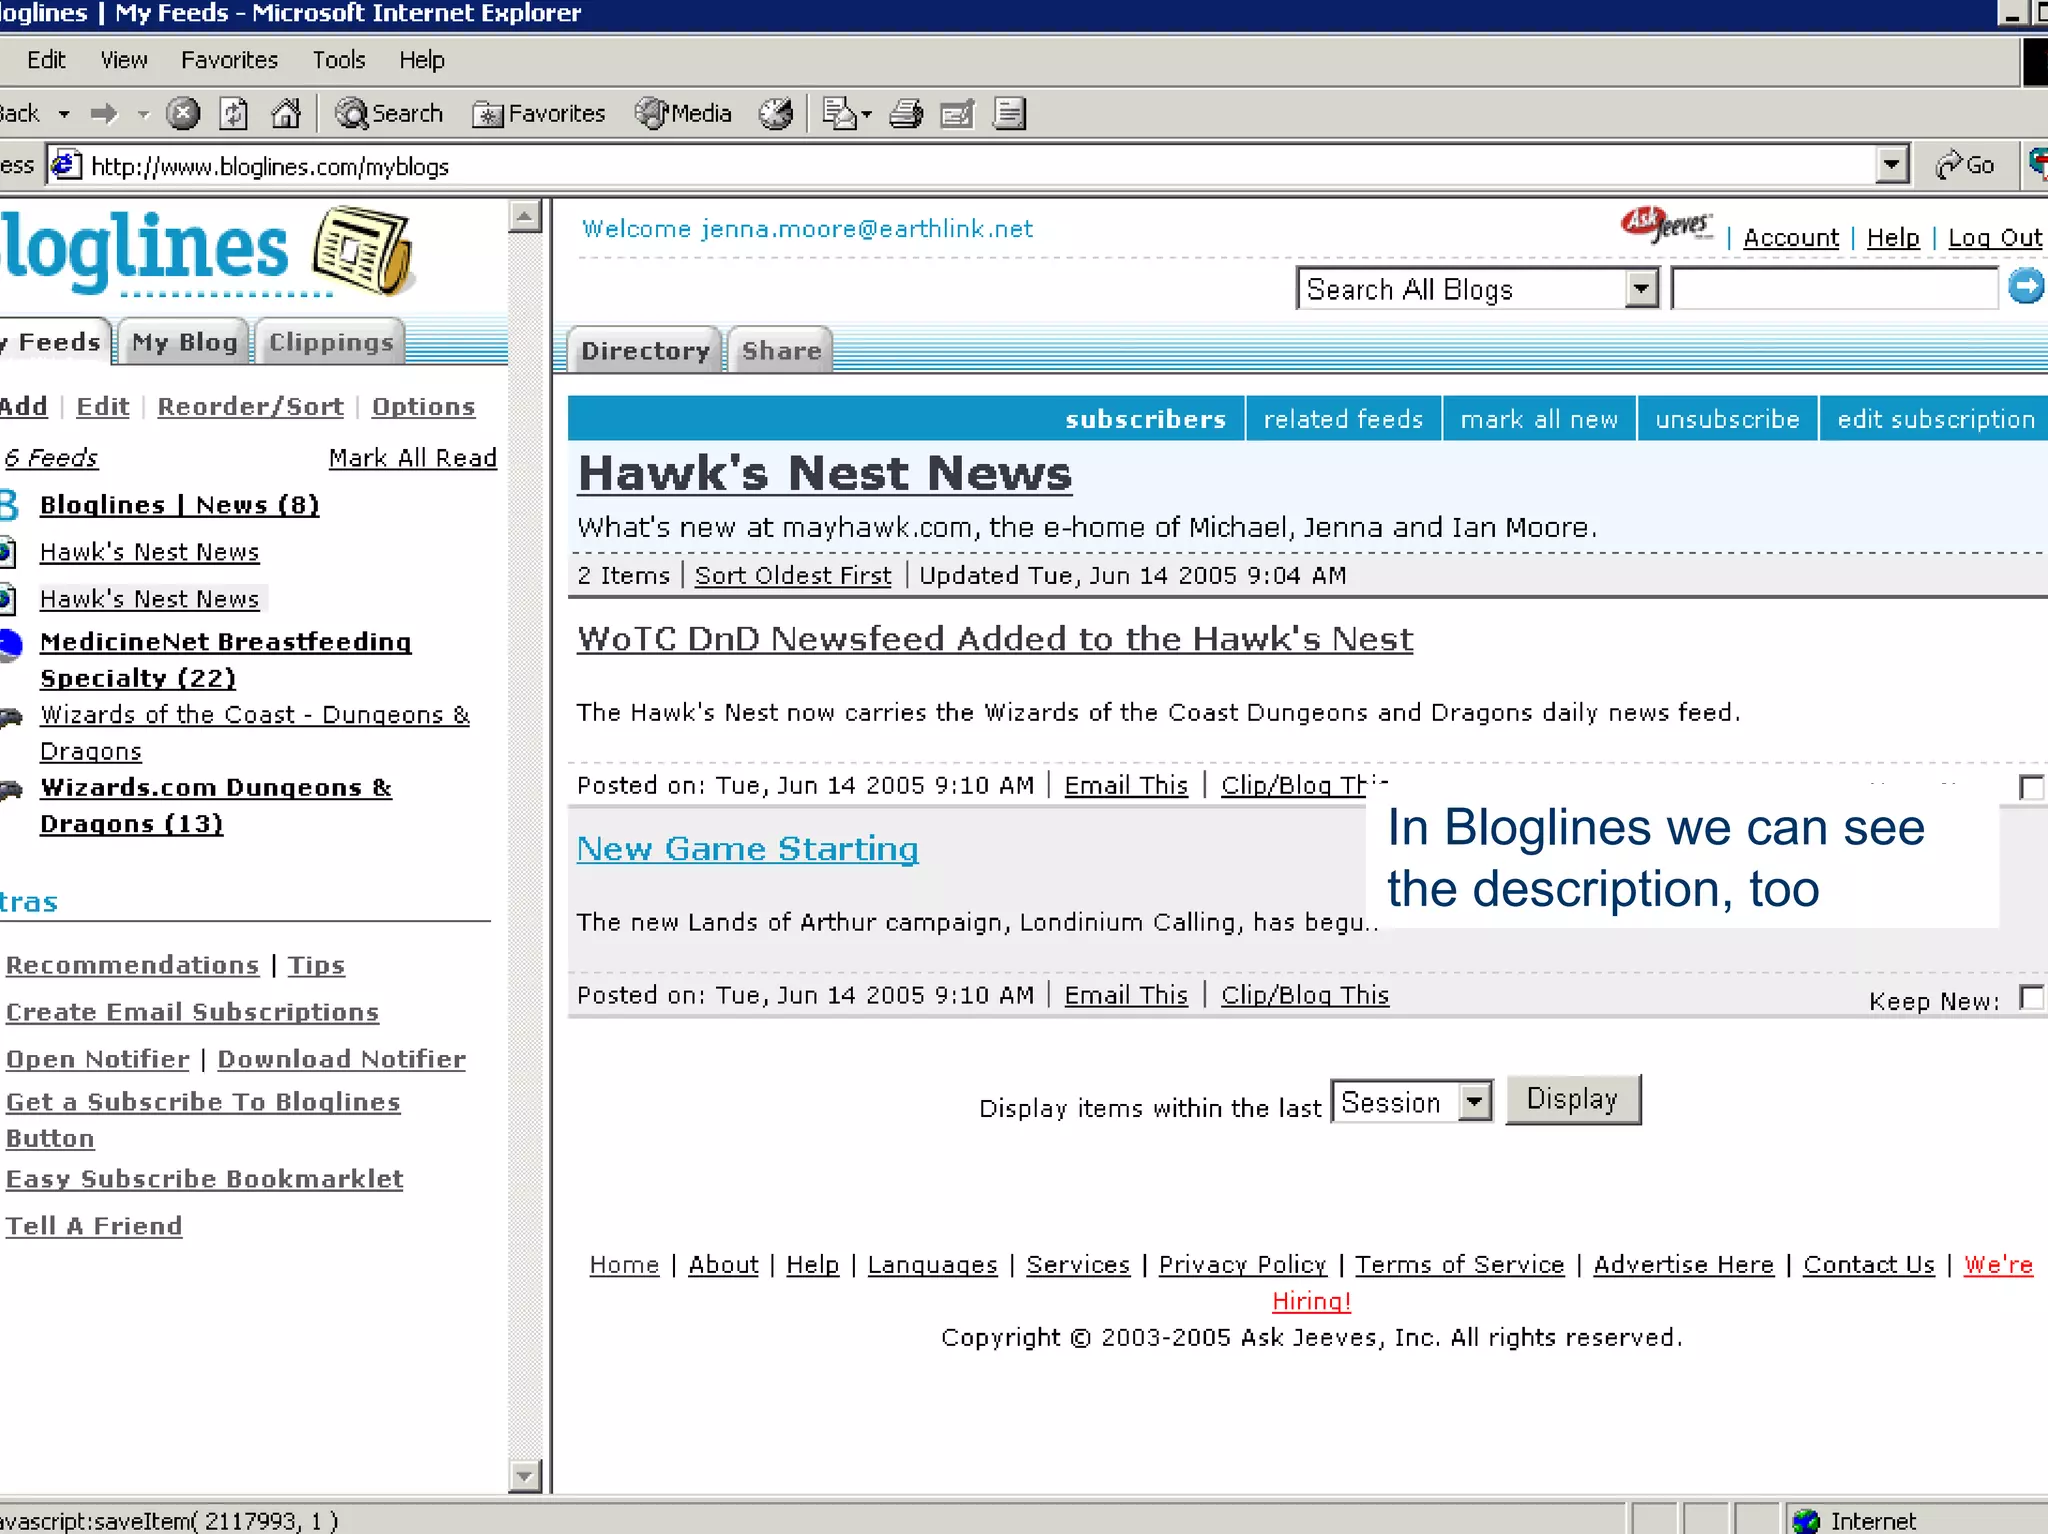Click the Edit page toolbar icon
The height and width of the screenshot is (1534, 2048).
957,114
